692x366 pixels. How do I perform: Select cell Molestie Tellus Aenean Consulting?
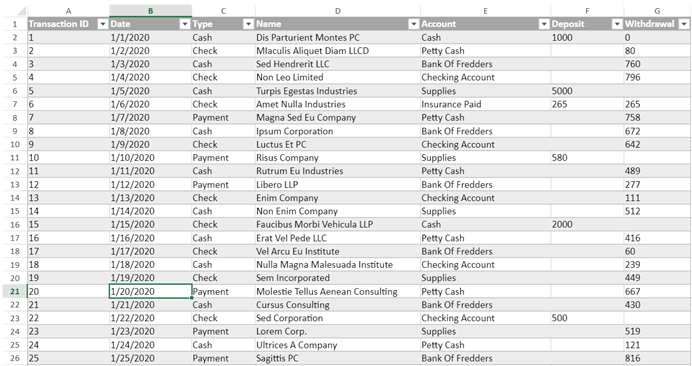(338, 291)
